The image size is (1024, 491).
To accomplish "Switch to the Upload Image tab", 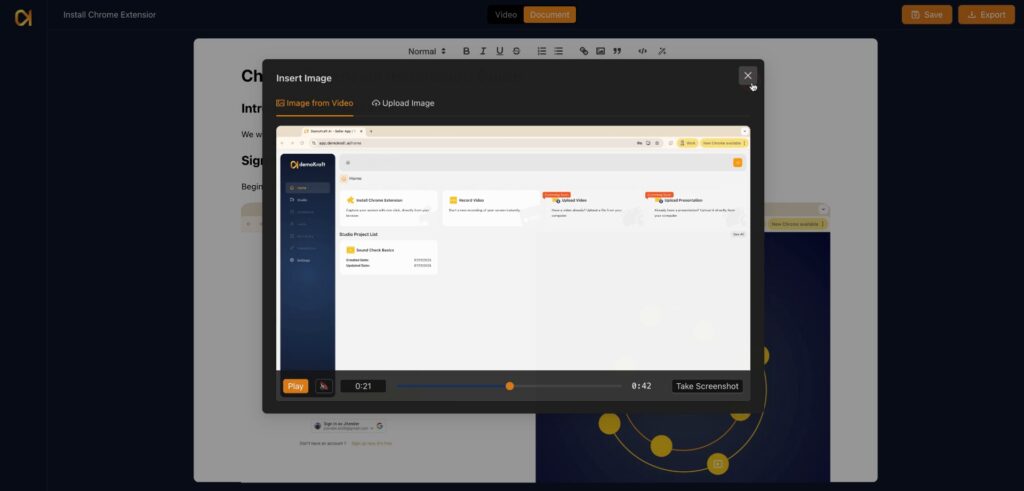I will tap(403, 103).
